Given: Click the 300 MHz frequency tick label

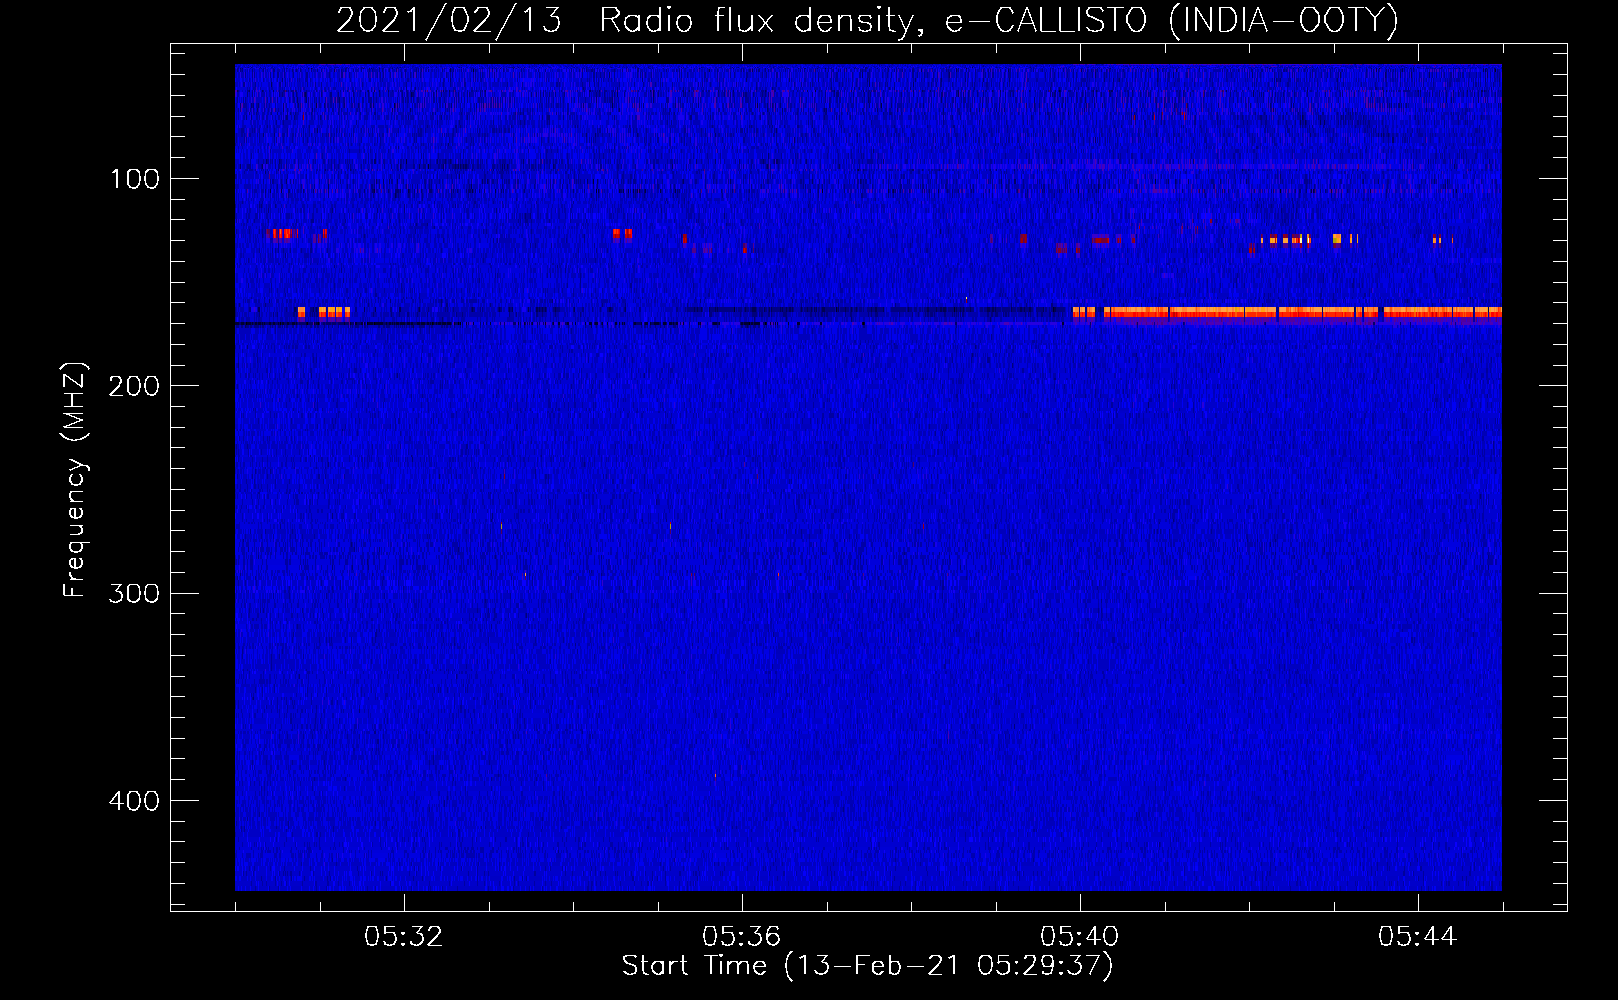Looking at the screenshot, I should [x=135, y=594].
